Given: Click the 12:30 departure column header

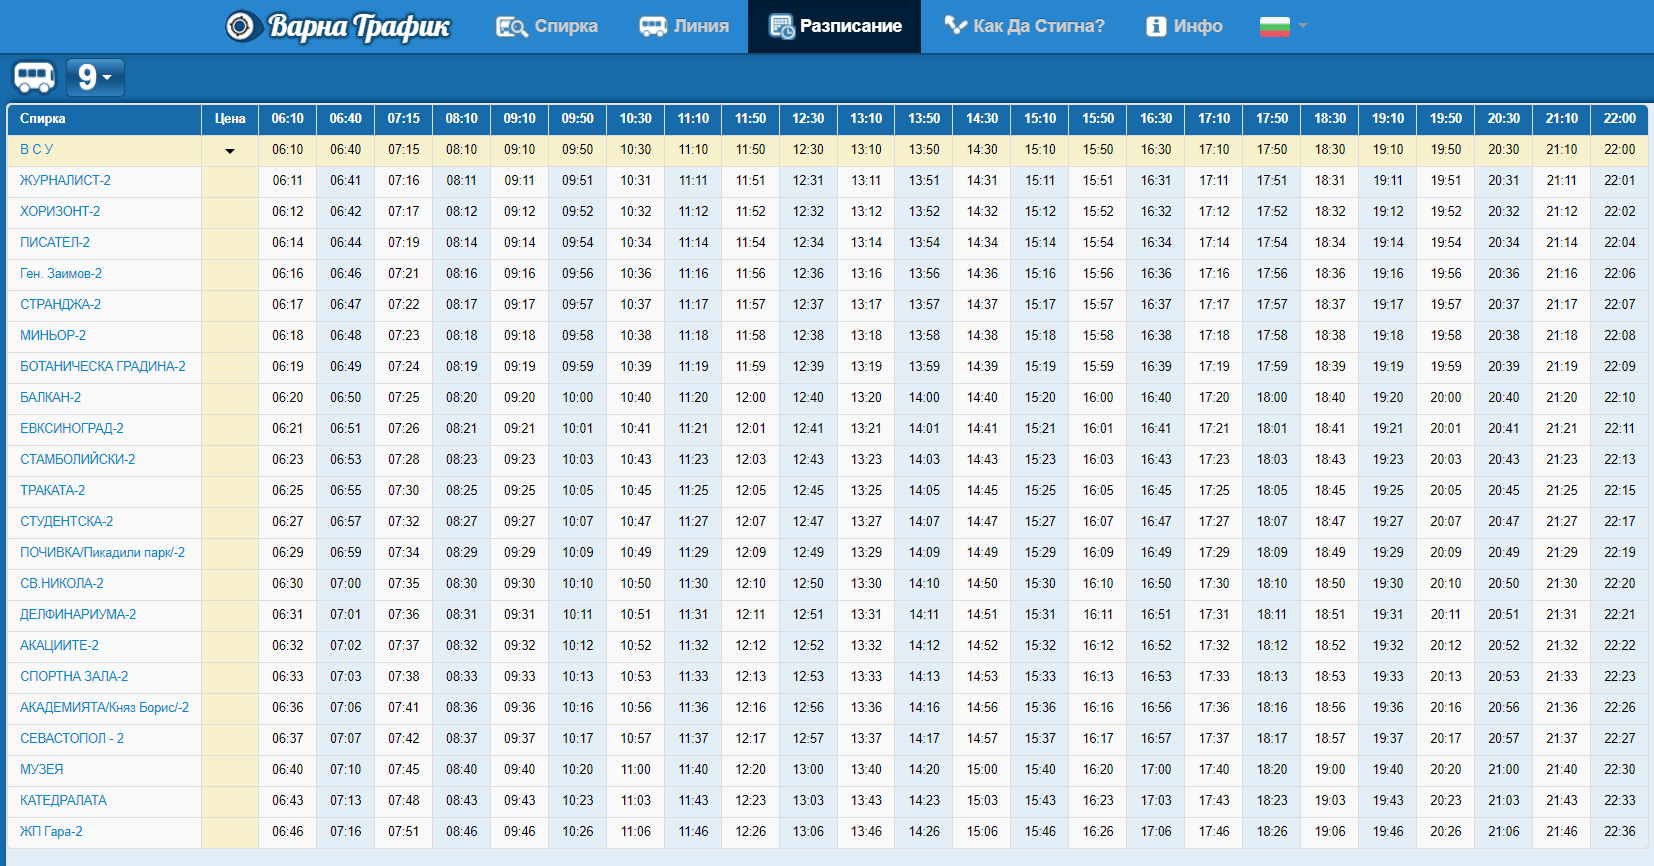Looking at the screenshot, I should tap(809, 118).
